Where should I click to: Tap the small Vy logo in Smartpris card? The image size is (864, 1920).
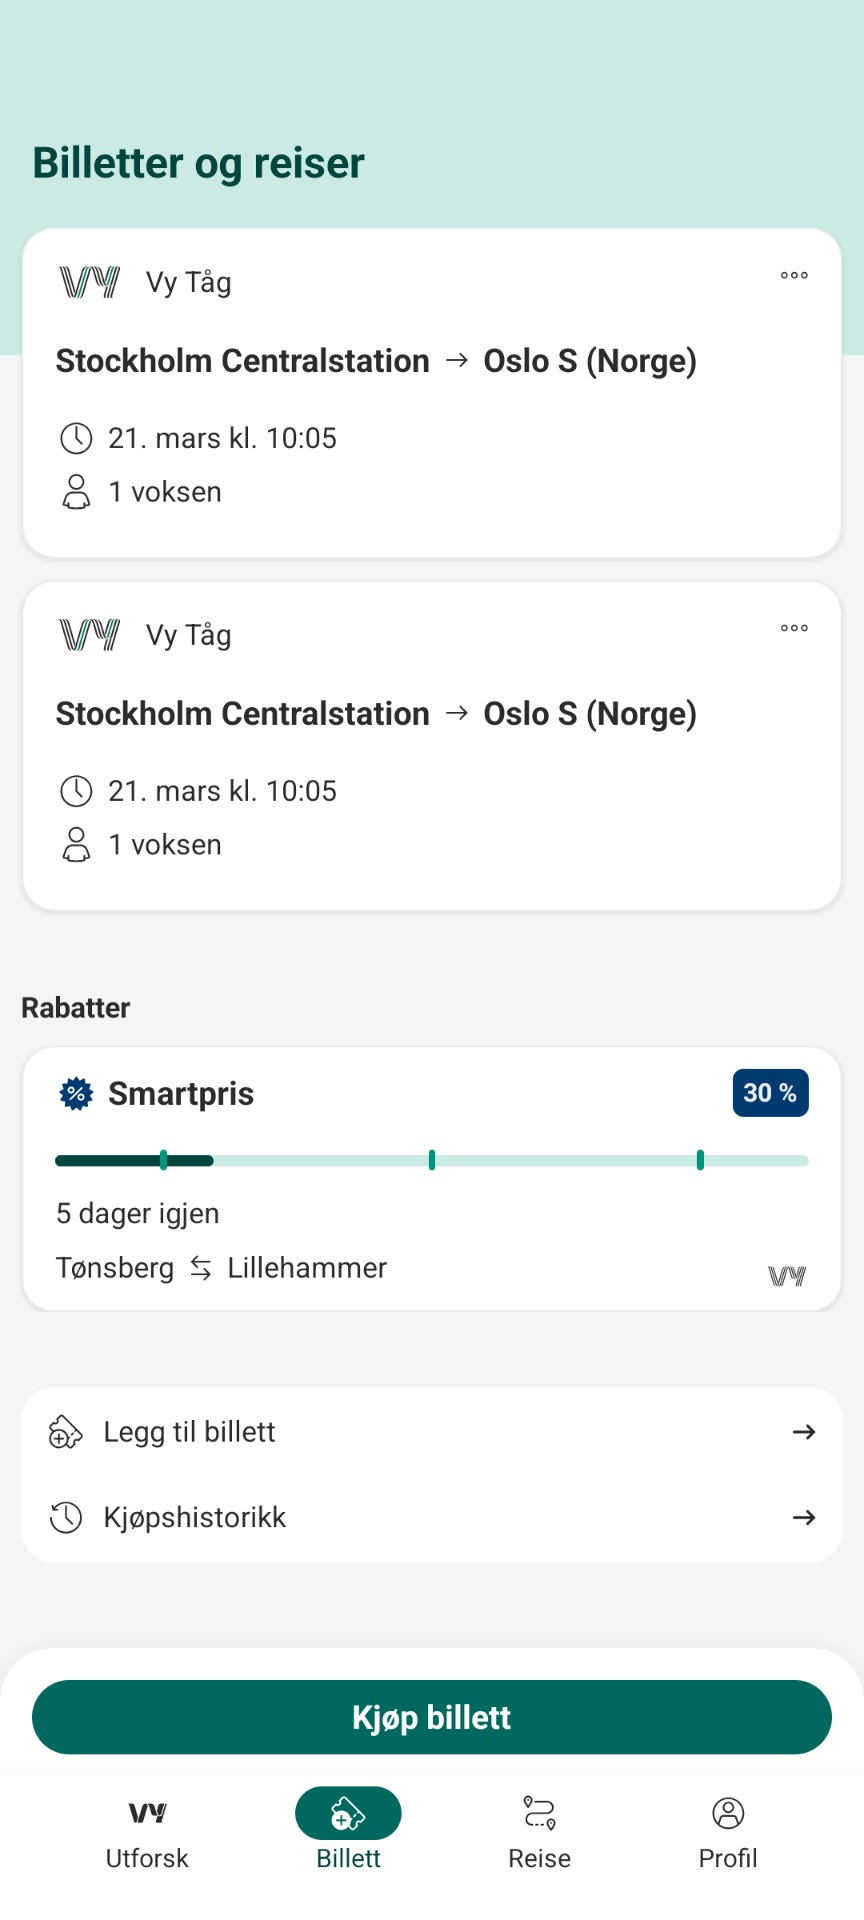pos(787,1275)
